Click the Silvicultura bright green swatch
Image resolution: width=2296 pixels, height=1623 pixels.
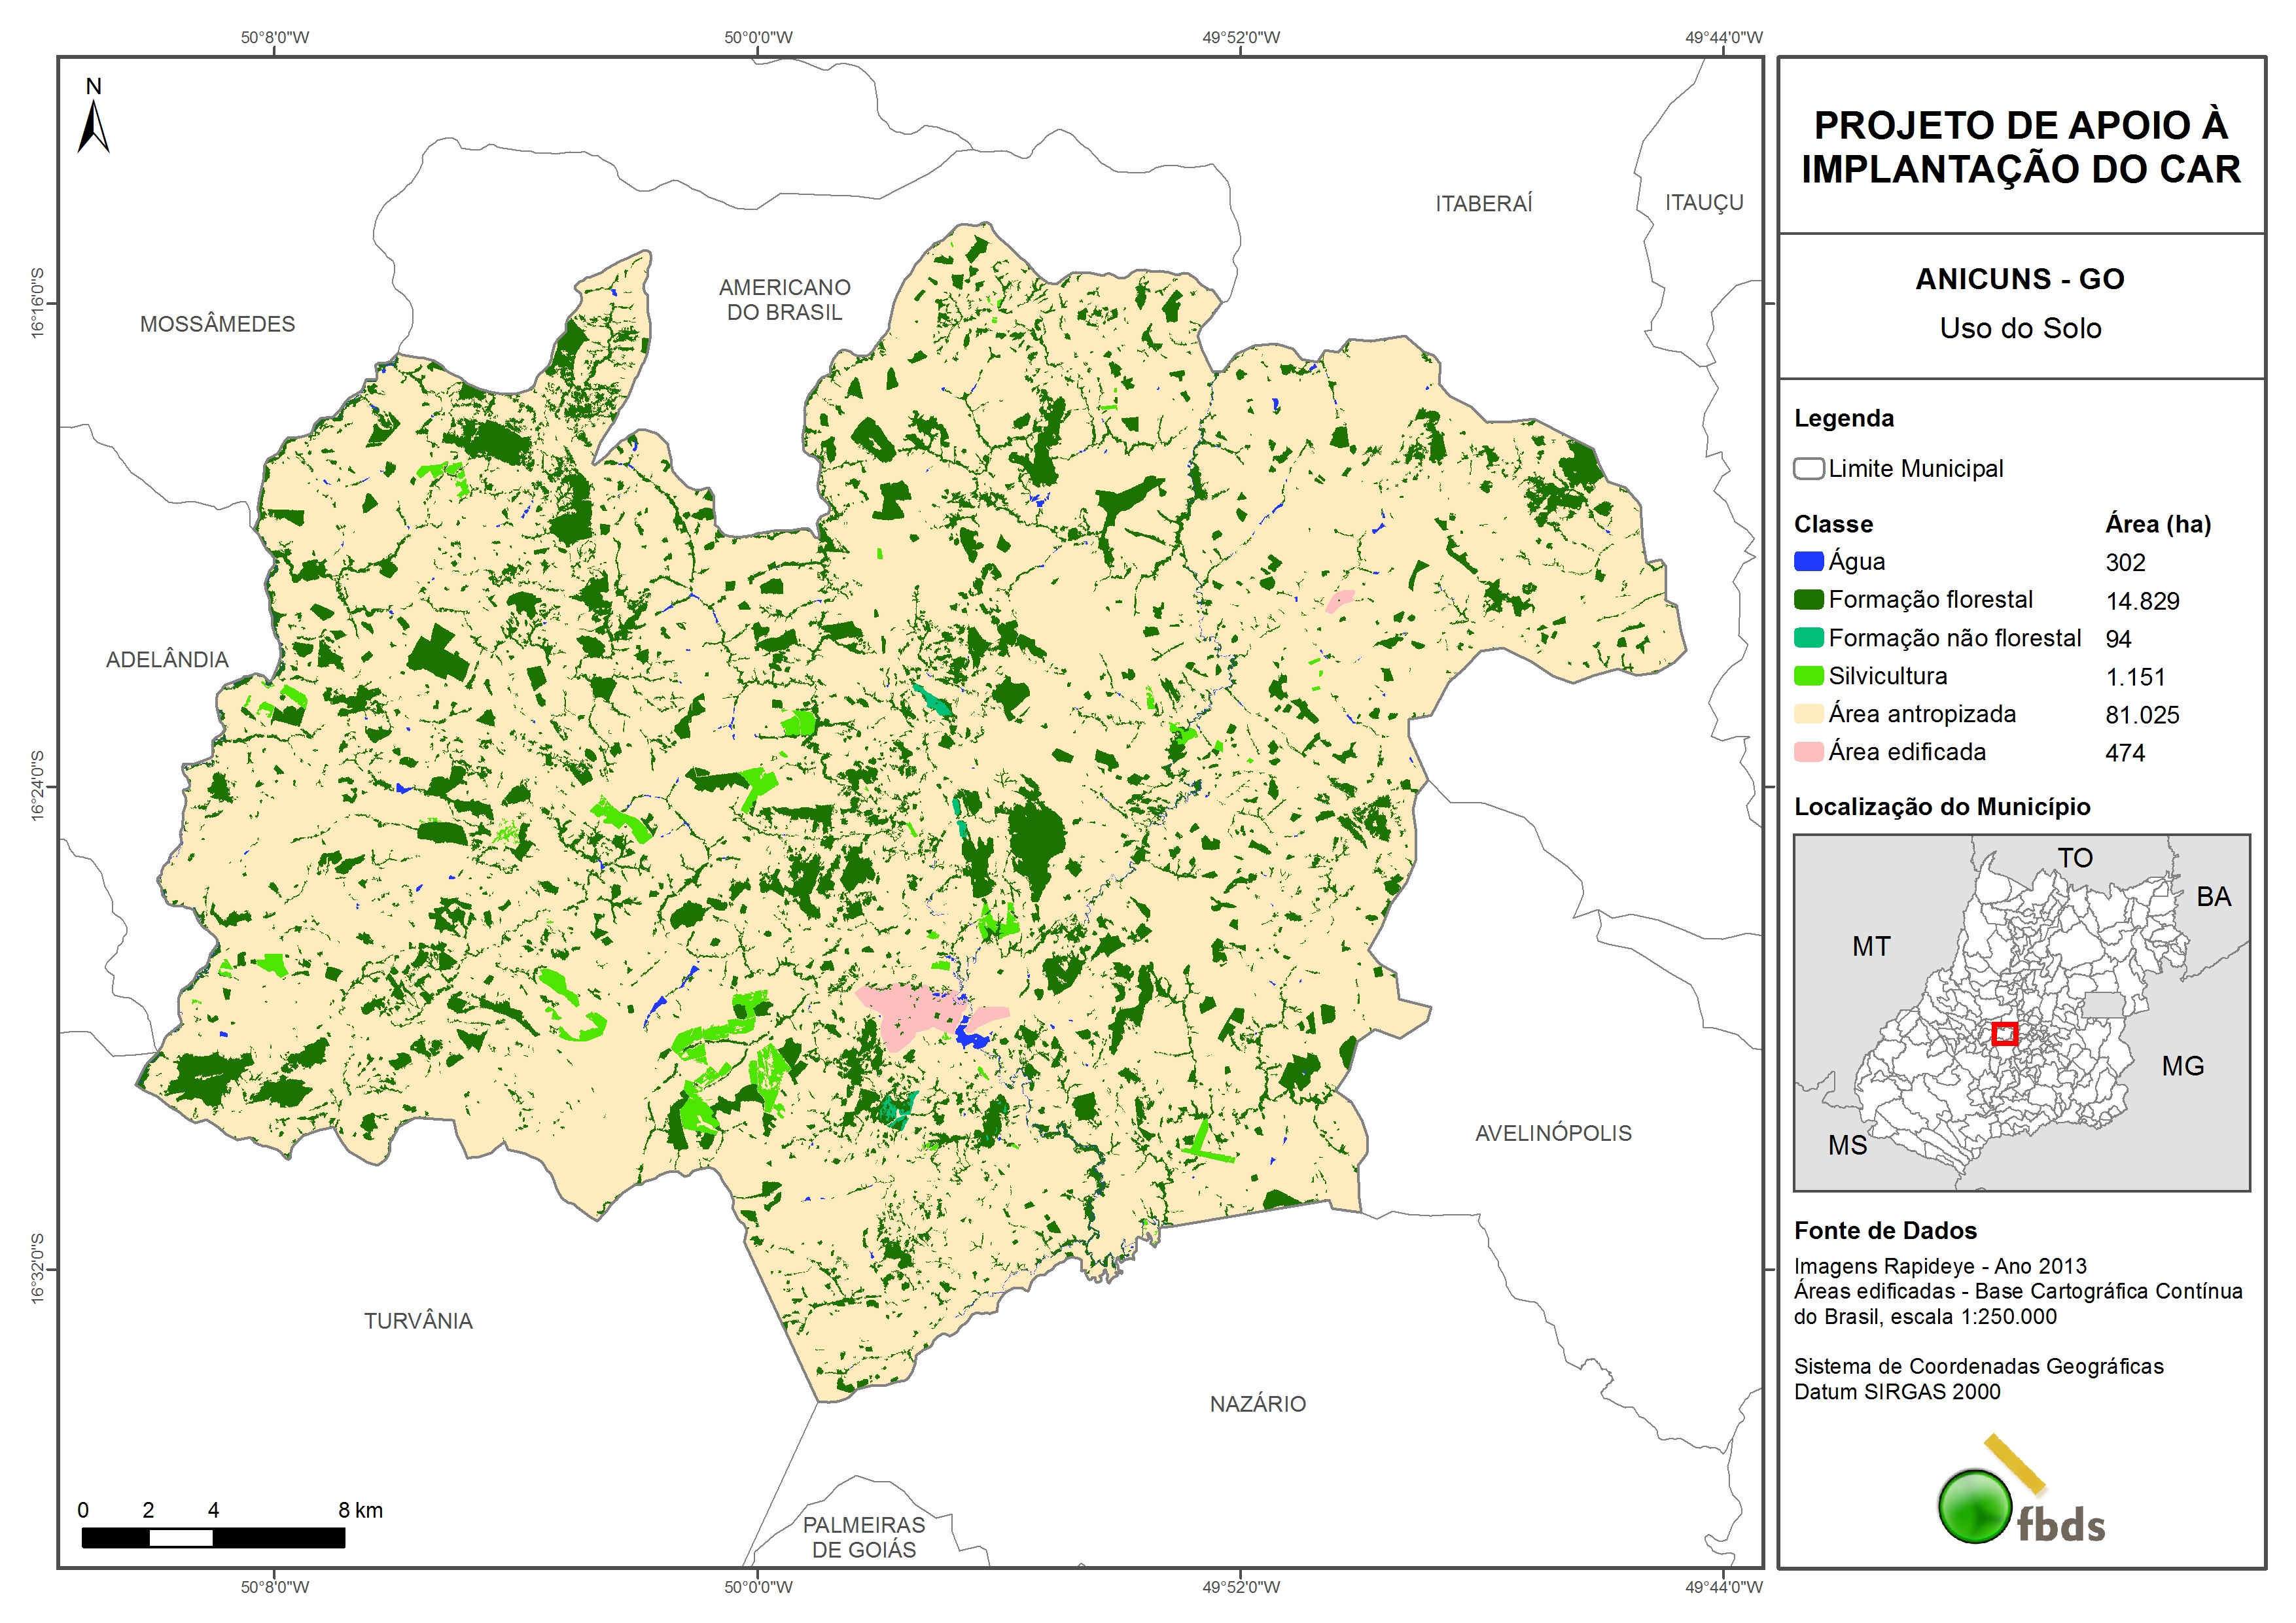[x=1808, y=676]
